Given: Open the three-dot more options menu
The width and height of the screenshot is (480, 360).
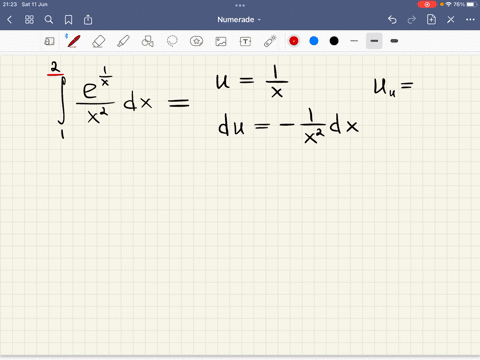Looking at the screenshot, I should point(470,20).
